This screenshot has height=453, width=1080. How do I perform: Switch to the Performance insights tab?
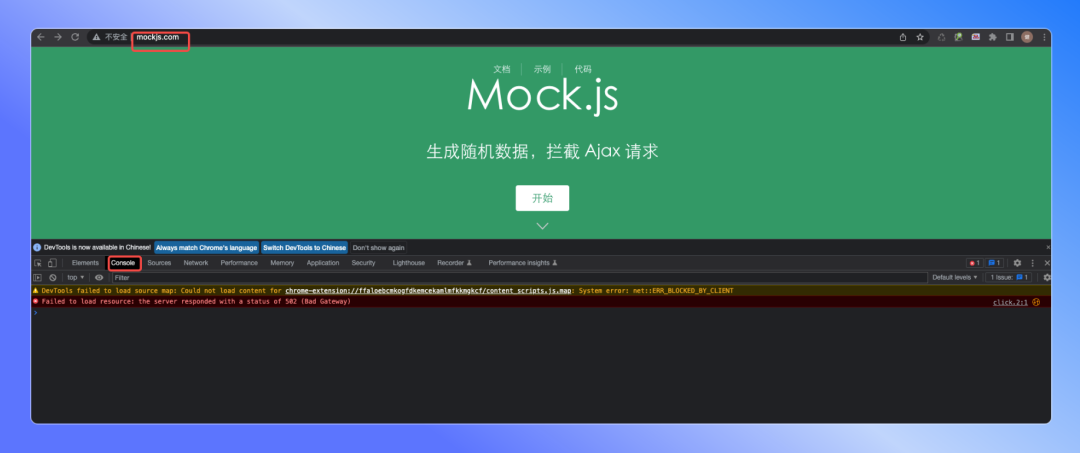[x=523, y=263]
